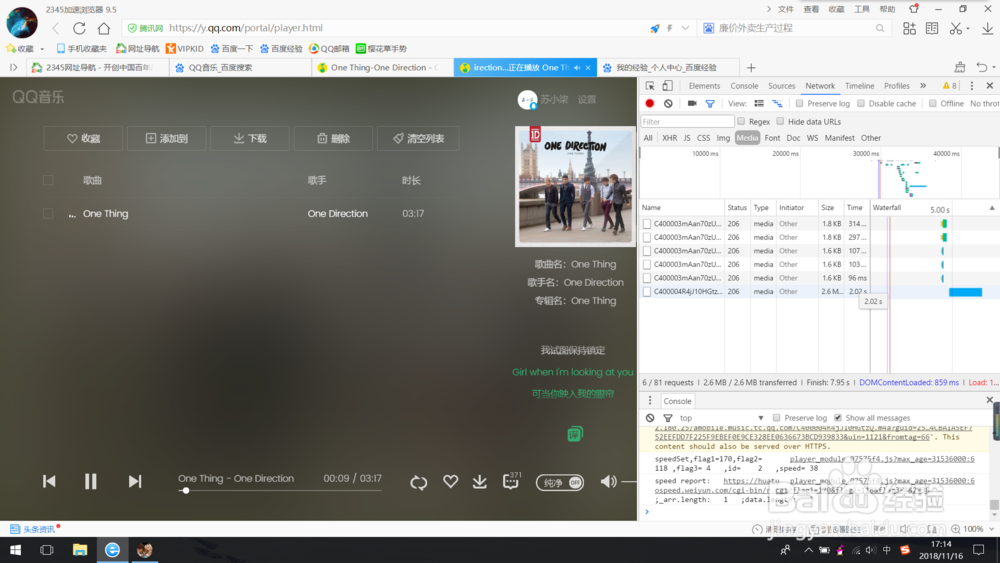Download current song from player bar
Viewport: 1000px width, 563px height.
(x=480, y=481)
